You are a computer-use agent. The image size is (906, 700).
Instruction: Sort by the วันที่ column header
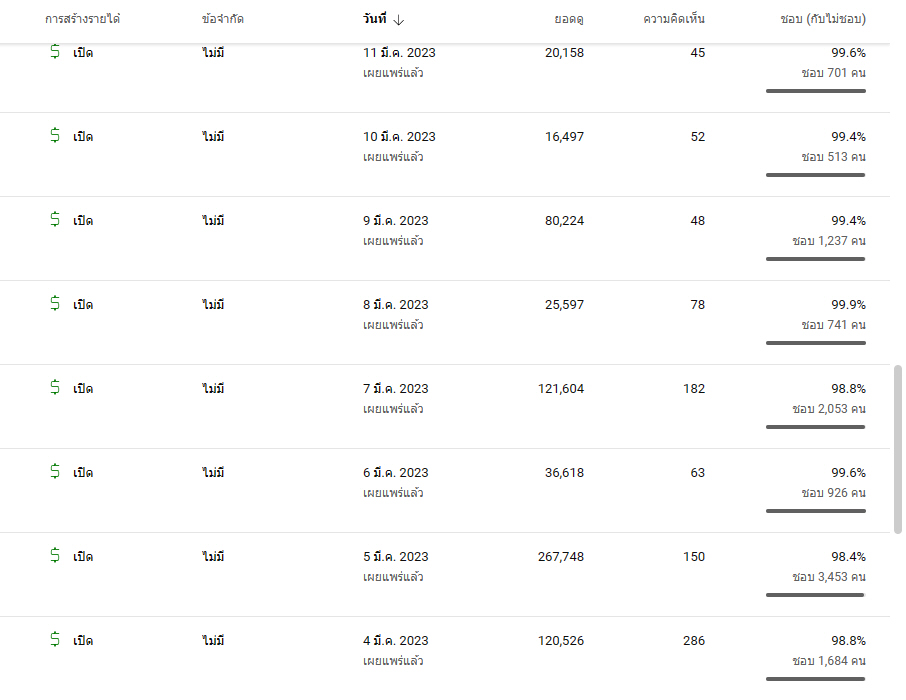(374, 18)
